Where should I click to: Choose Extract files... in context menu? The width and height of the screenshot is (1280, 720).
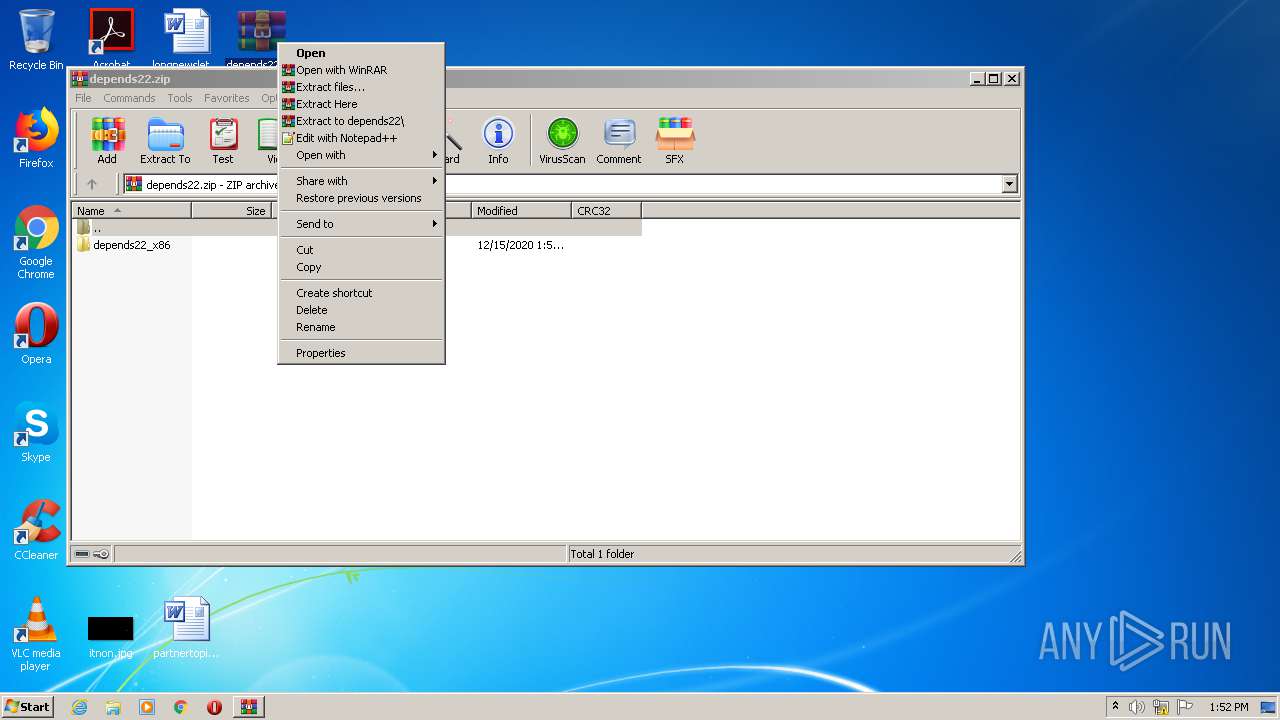click(x=361, y=87)
